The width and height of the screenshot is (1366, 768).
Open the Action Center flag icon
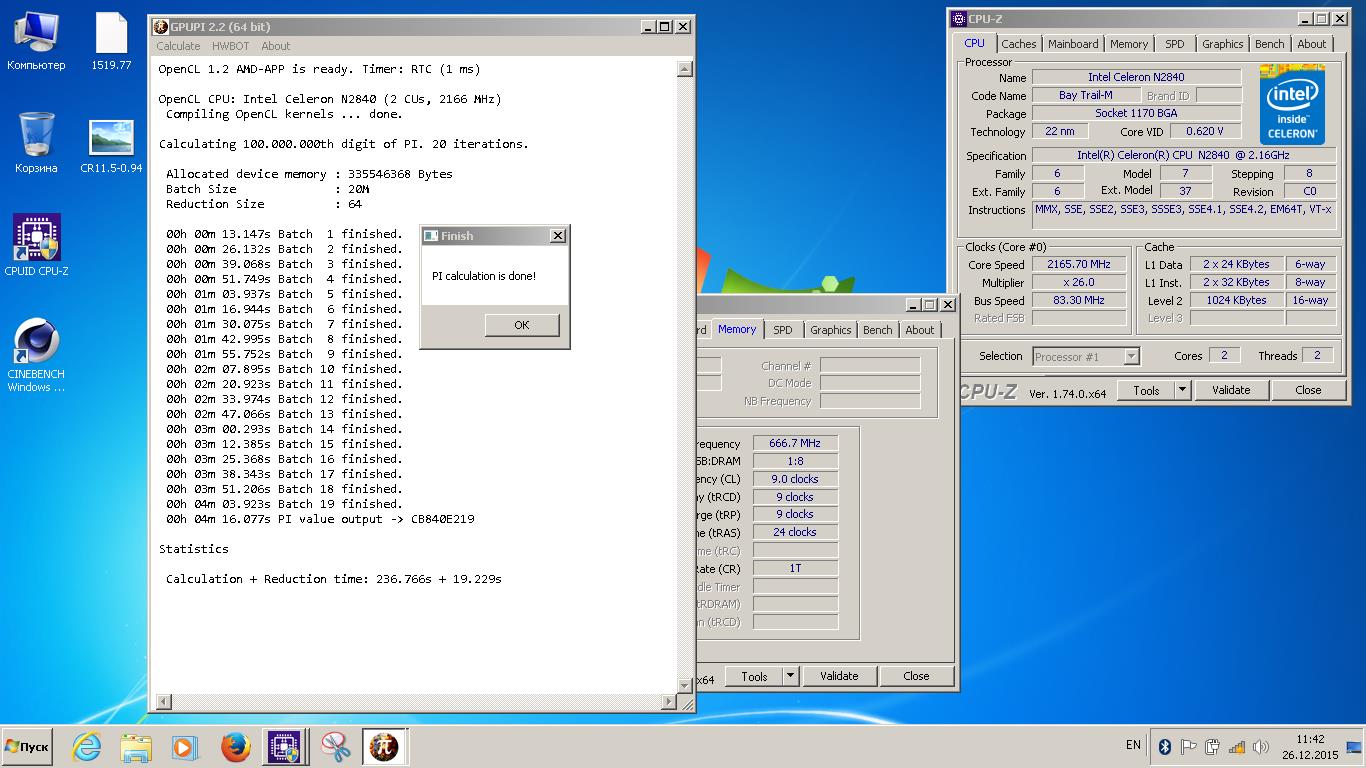pos(1189,746)
